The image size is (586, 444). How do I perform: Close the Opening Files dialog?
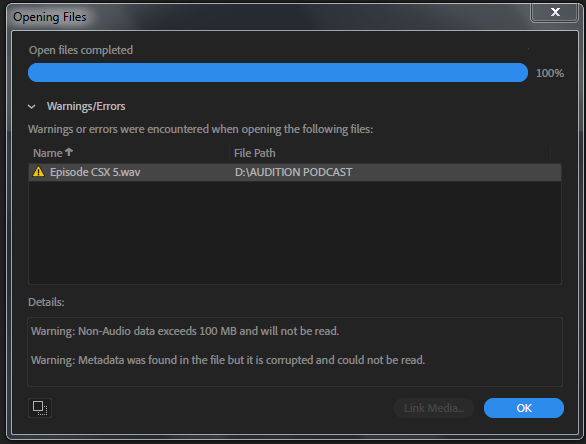click(555, 12)
